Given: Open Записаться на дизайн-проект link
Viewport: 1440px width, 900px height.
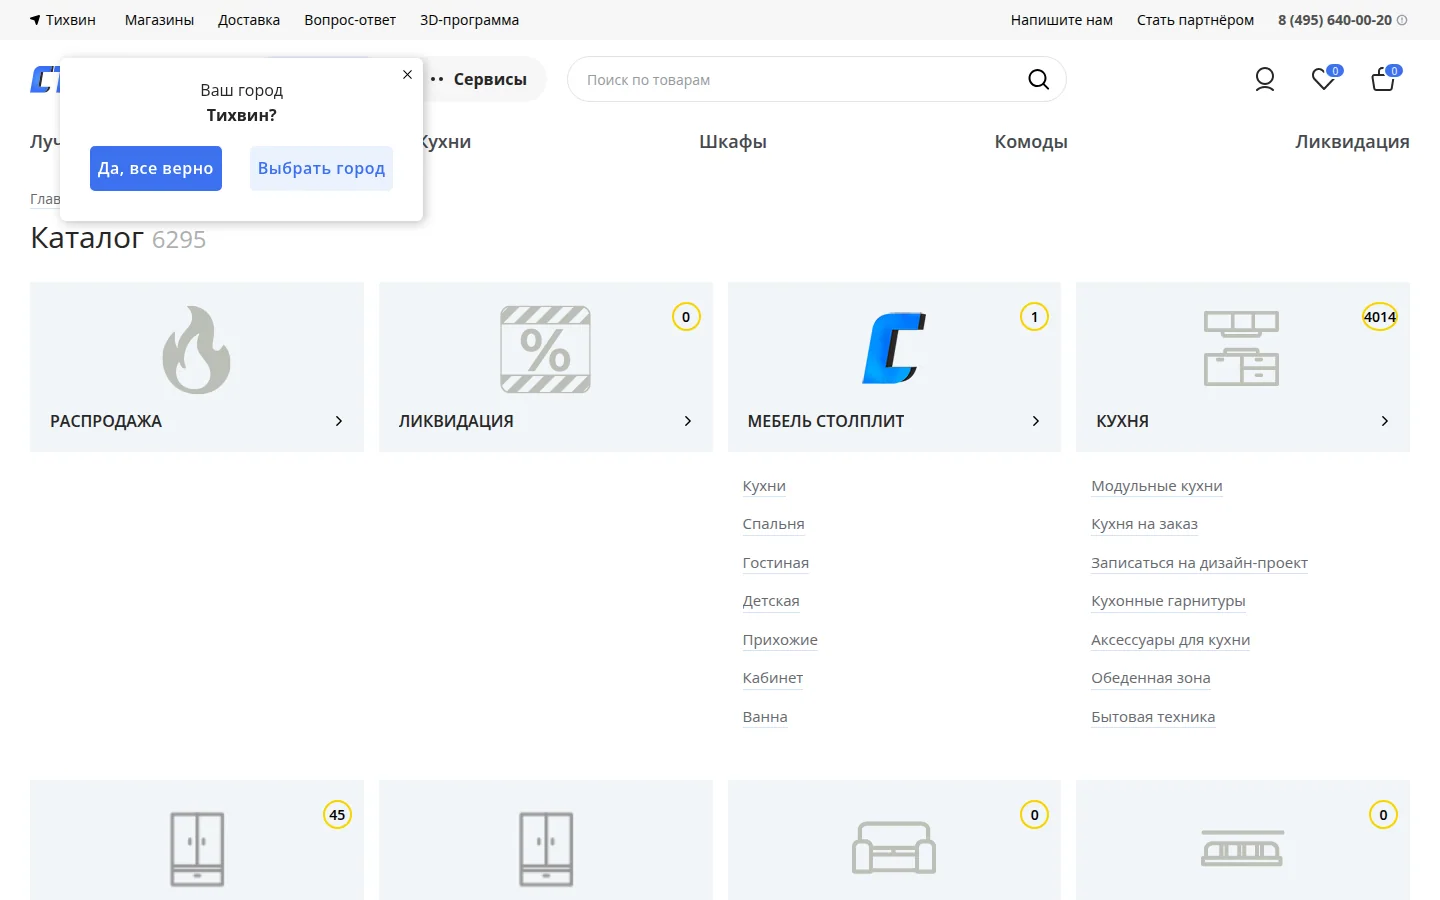Looking at the screenshot, I should click(x=1200, y=563).
